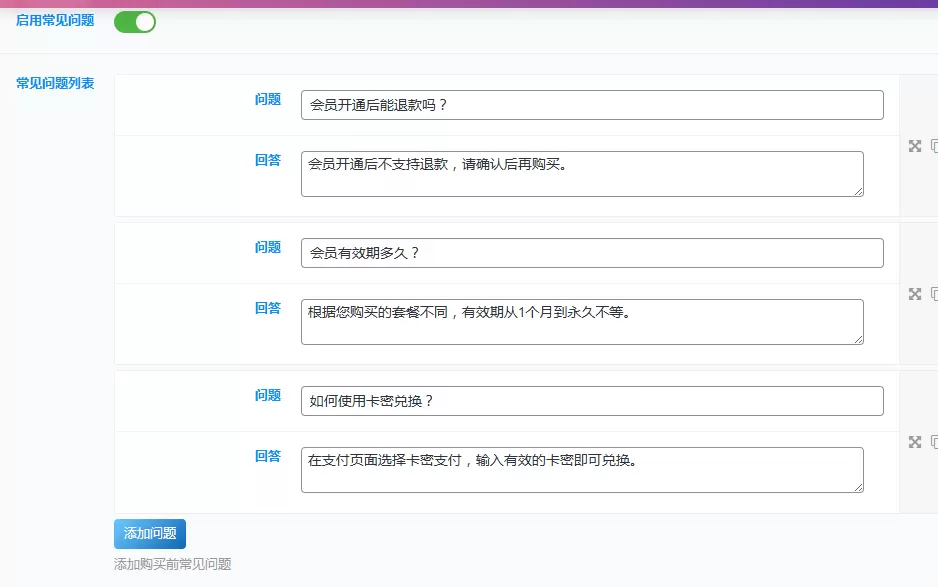
Task: Click the 启用常见问题 label
Action: point(55,20)
